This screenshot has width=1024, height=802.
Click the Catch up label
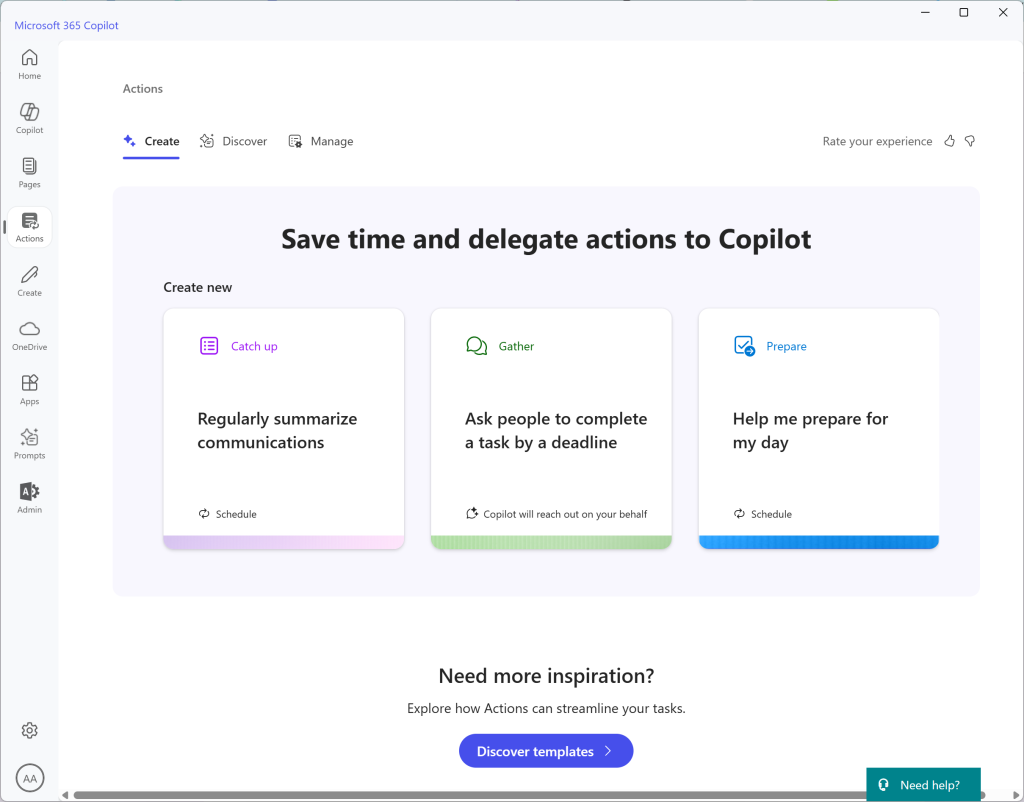(254, 346)
